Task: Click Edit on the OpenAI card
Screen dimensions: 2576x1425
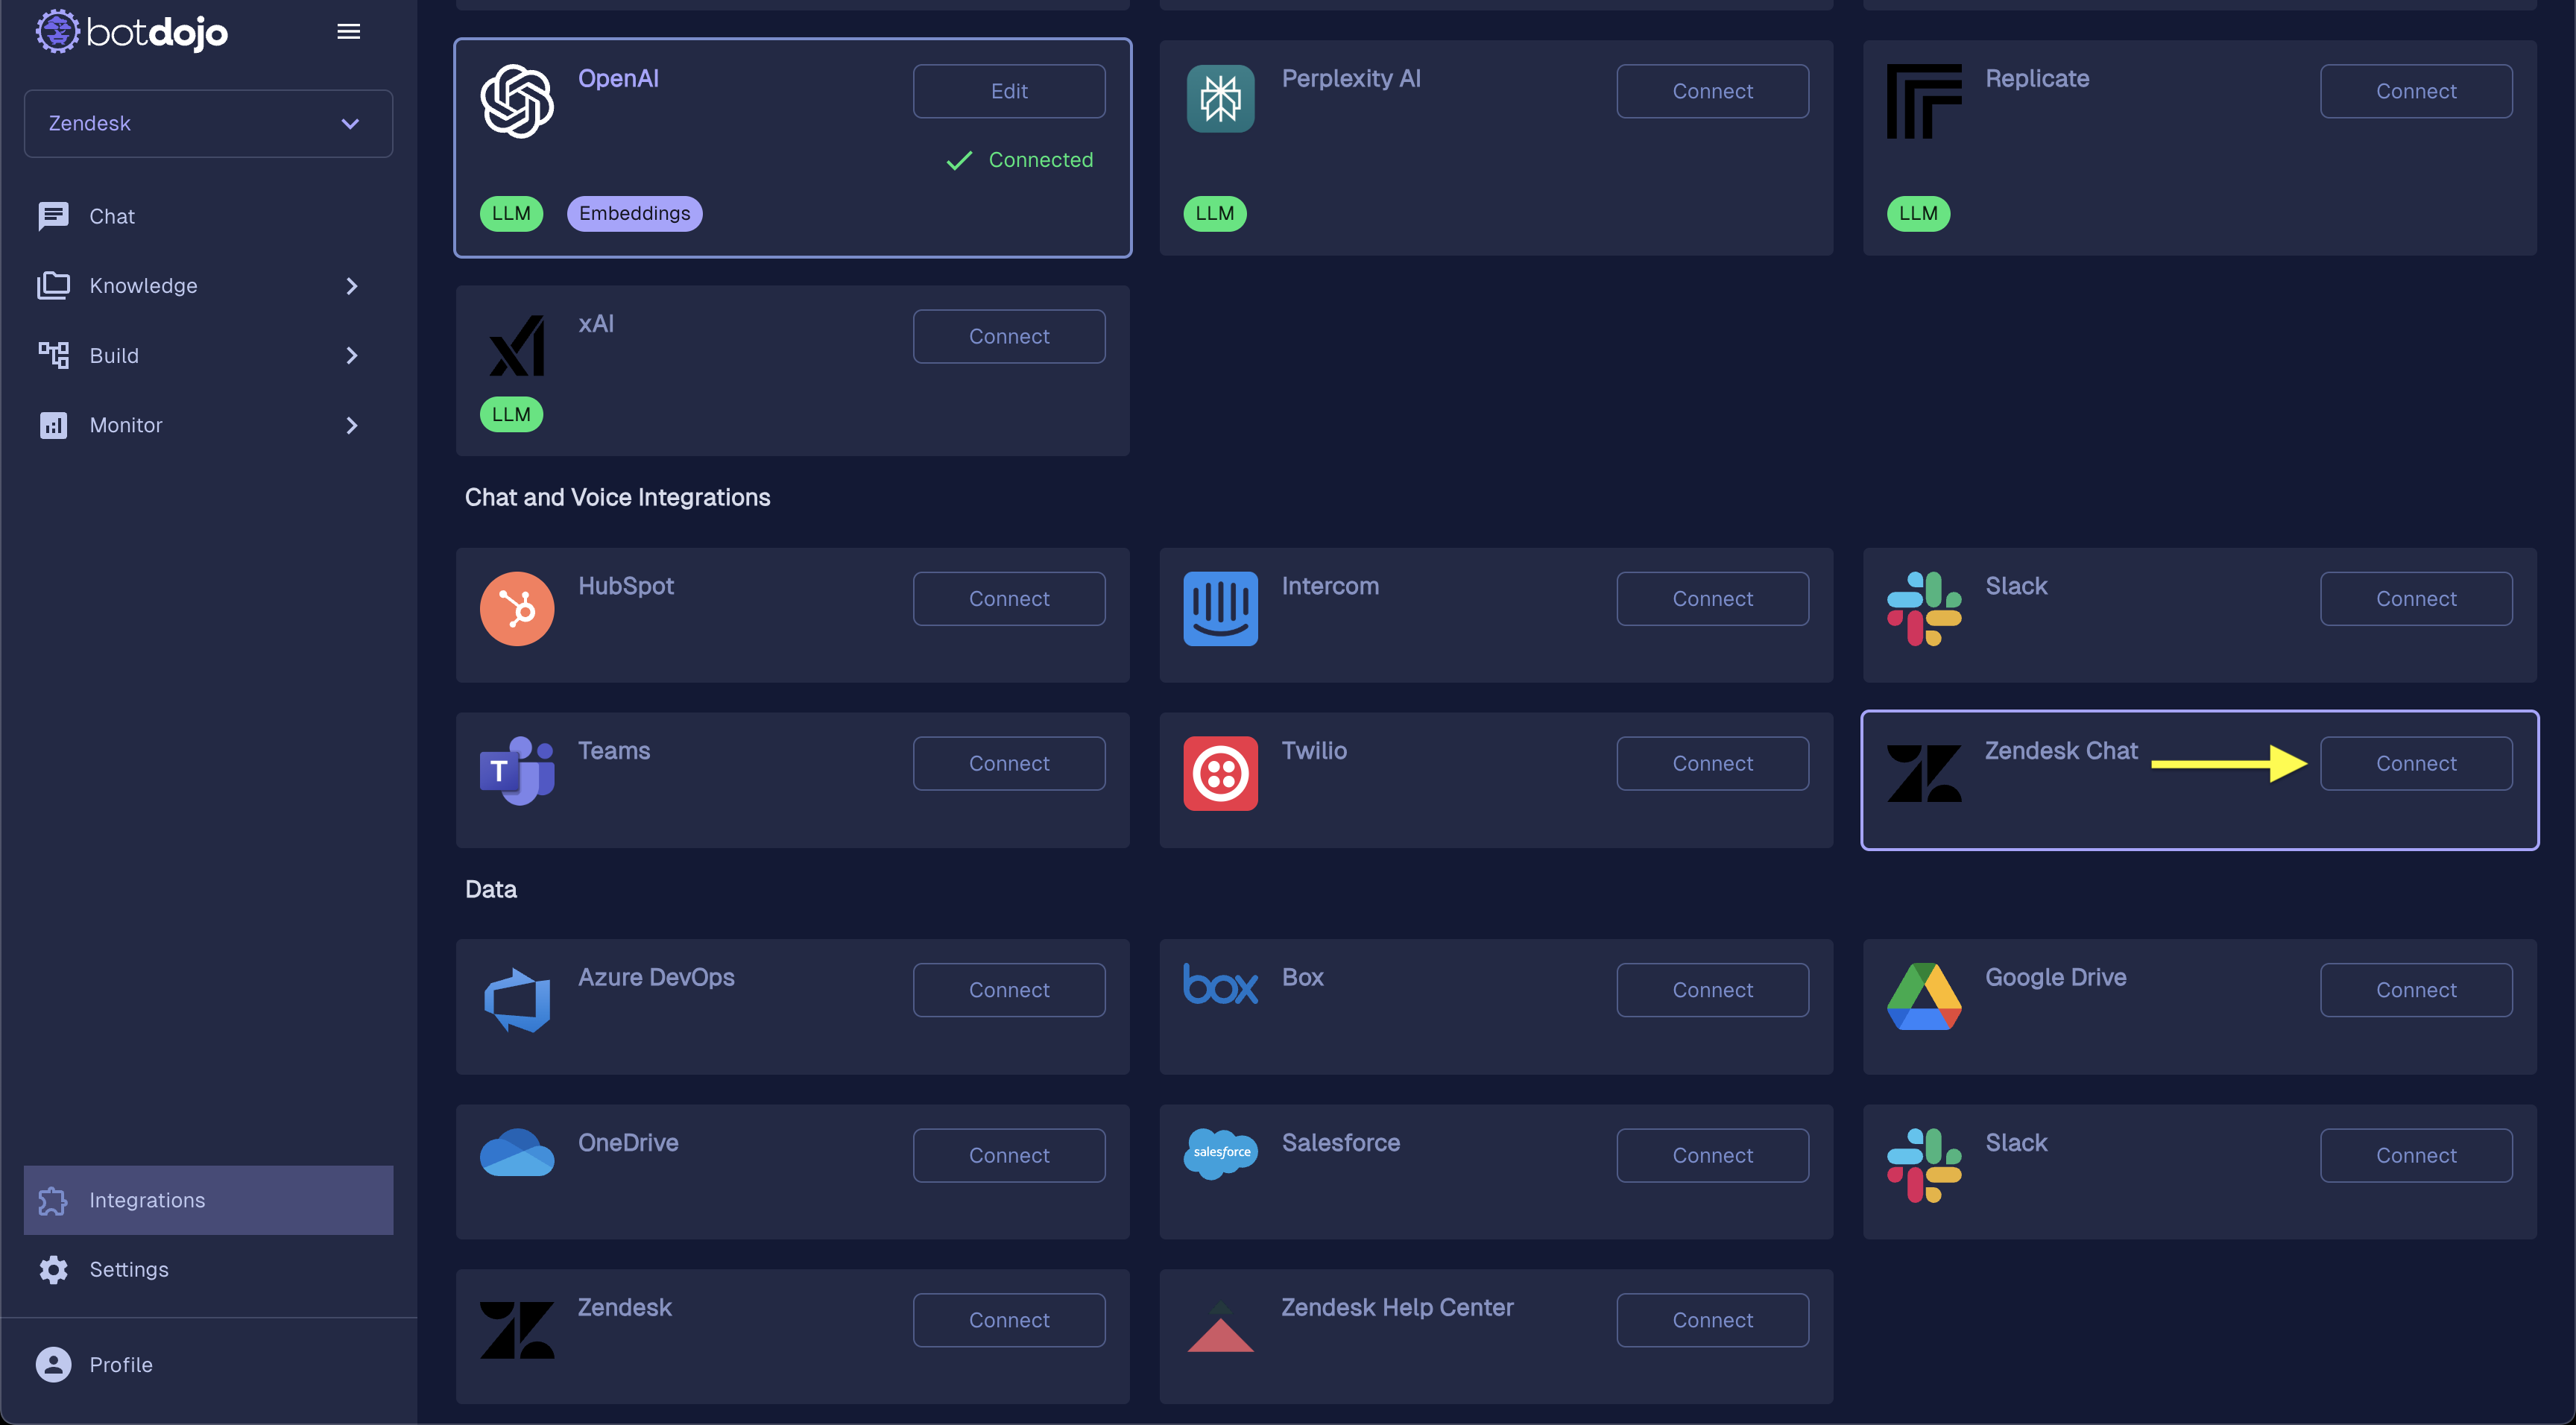Action: (1009, 91)
